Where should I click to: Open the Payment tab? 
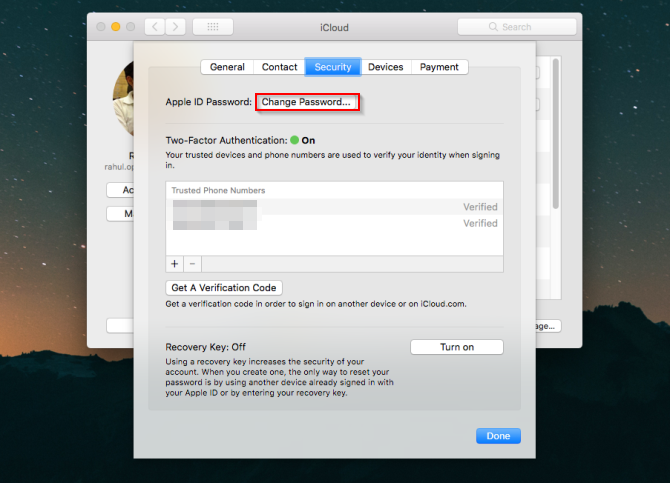(x=439, y=67)
